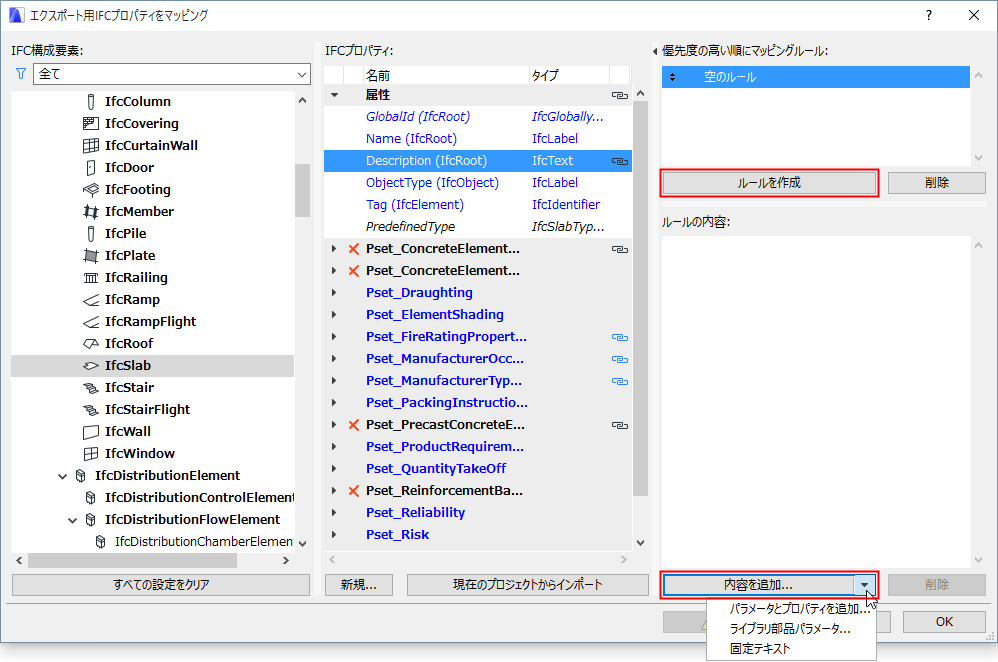Click the IfcColumn element icon
This screenshot has height=662, width=998.
[x=91, y=102]
